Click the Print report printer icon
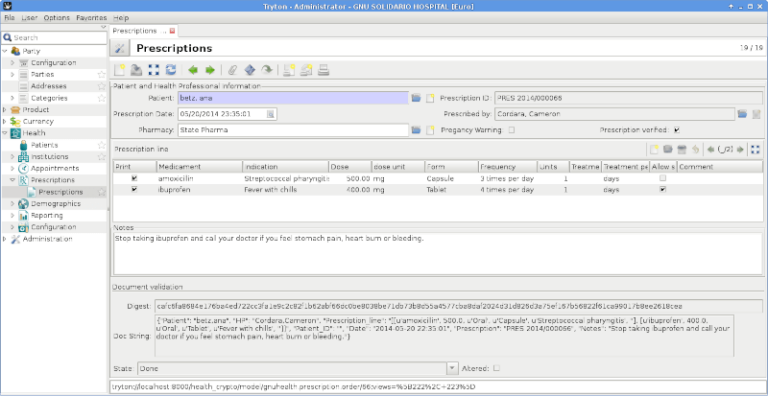The height and width of the screenshot is (396, 768). (323, 70)
